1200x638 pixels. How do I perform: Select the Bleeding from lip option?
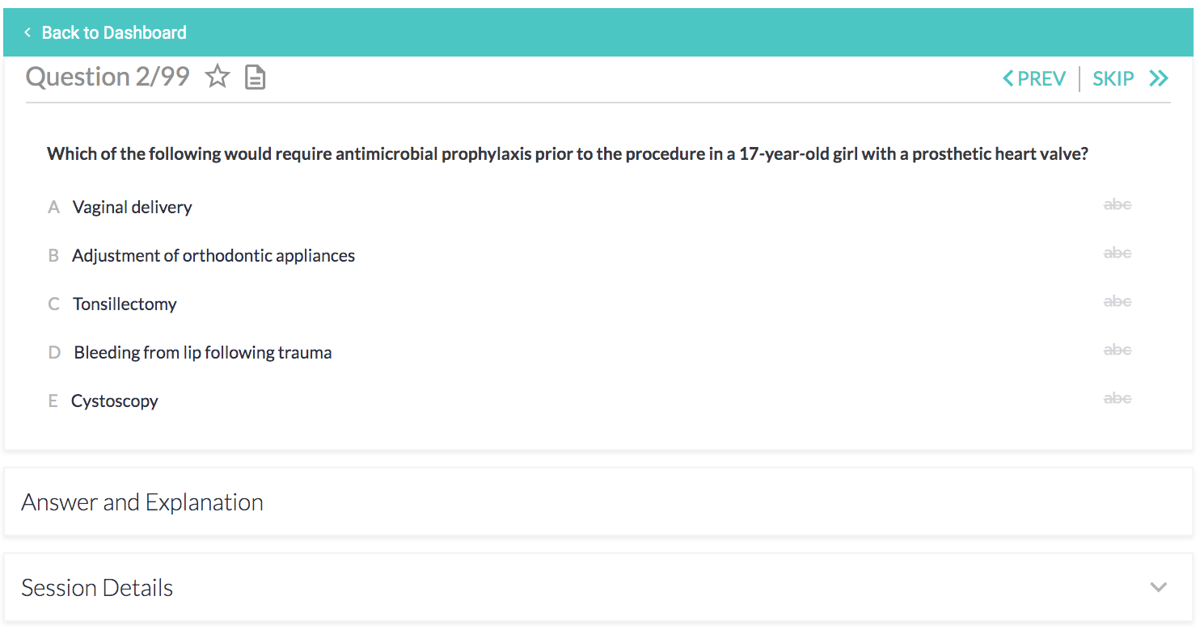202,352
